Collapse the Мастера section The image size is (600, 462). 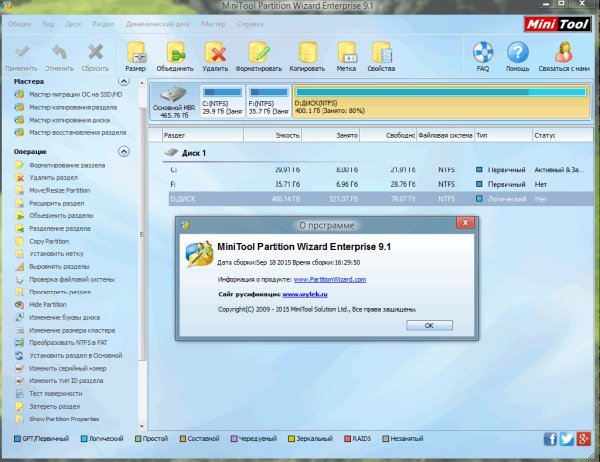[x=124, y=81]
